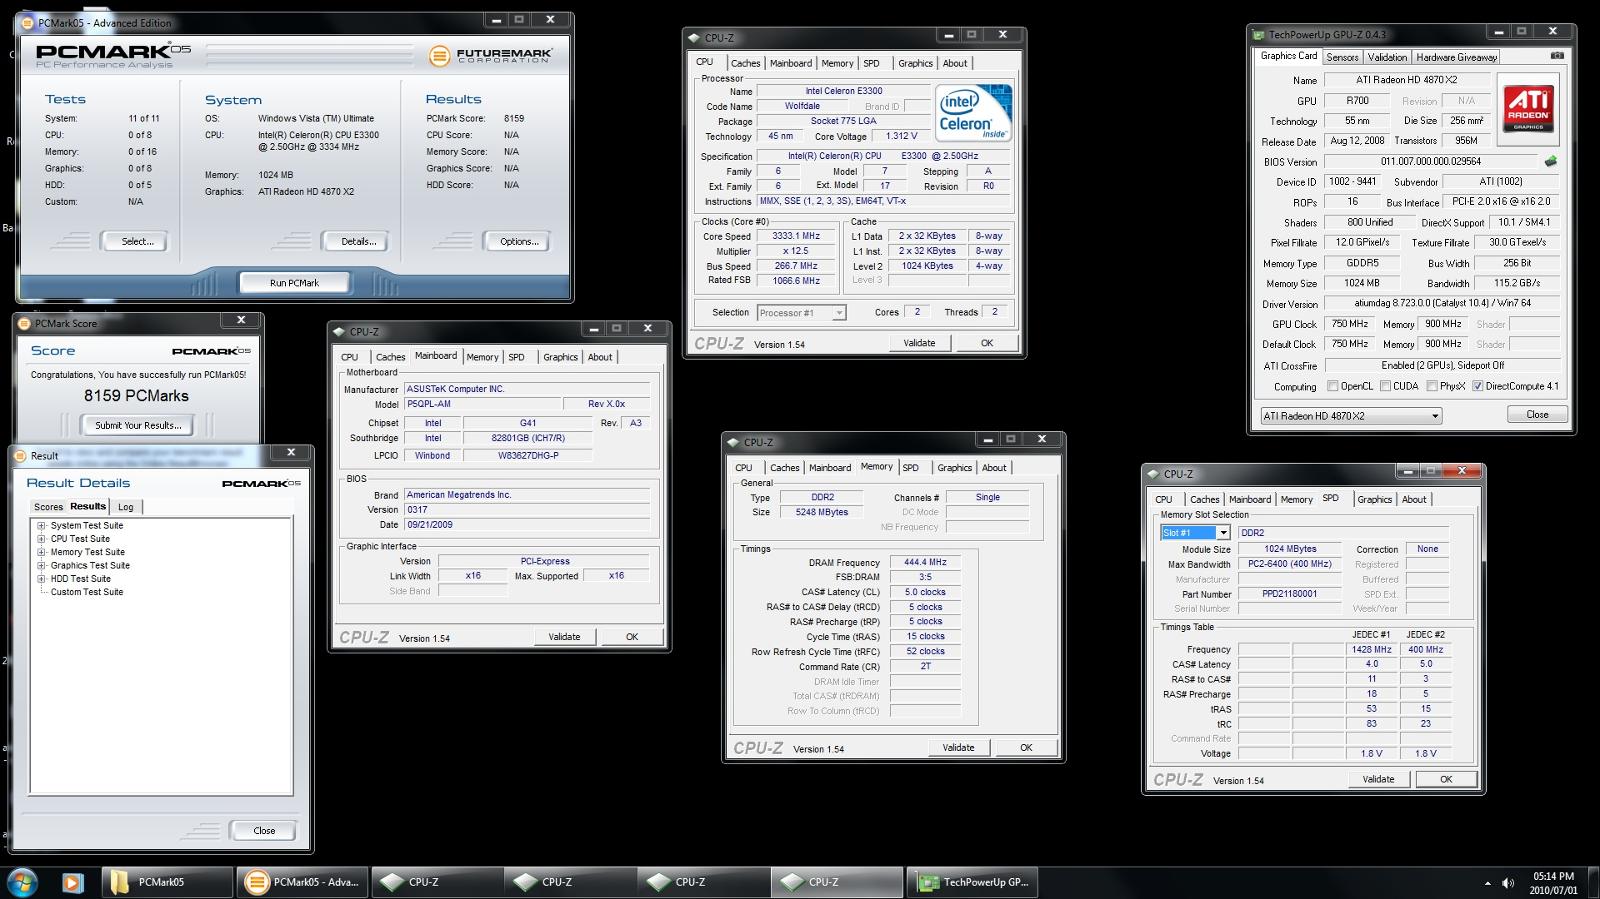
Task: Click the green BIOS save chip icon
Action: [1551, 161]
